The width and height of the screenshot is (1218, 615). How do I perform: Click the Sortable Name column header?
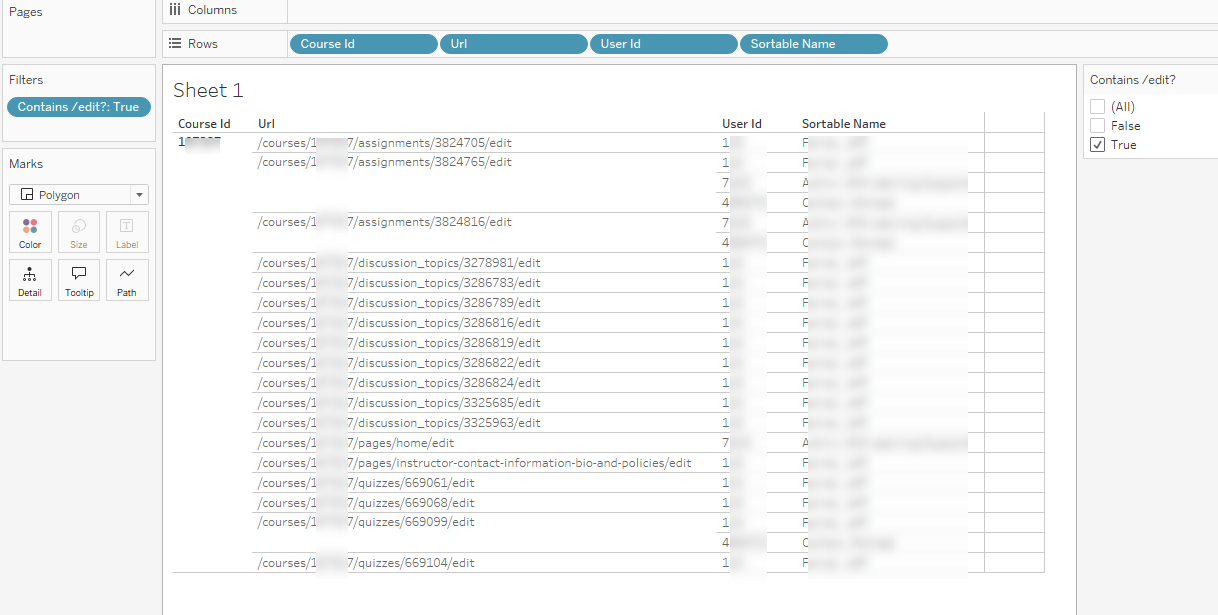coord(844,124)
